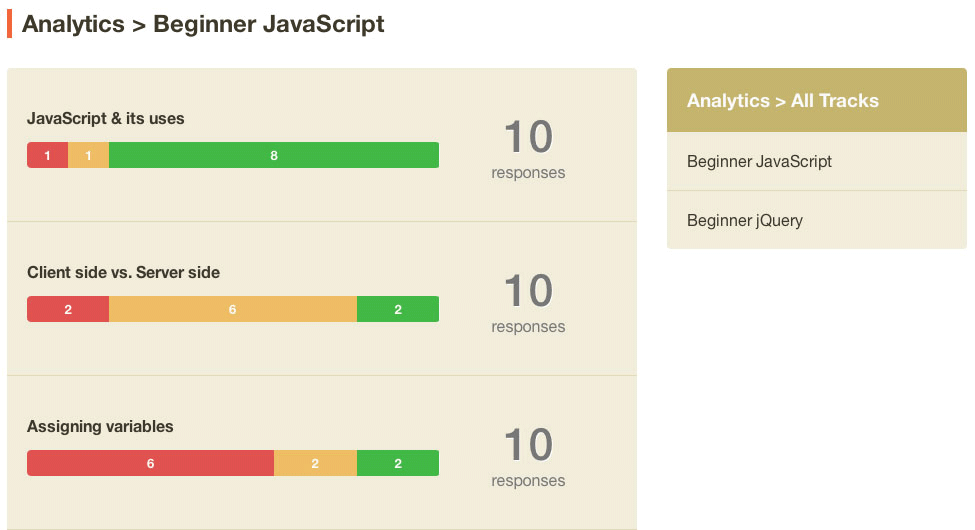Click yellow segment showing 6 responses
975x530 pixels.
tap(233, 309)
